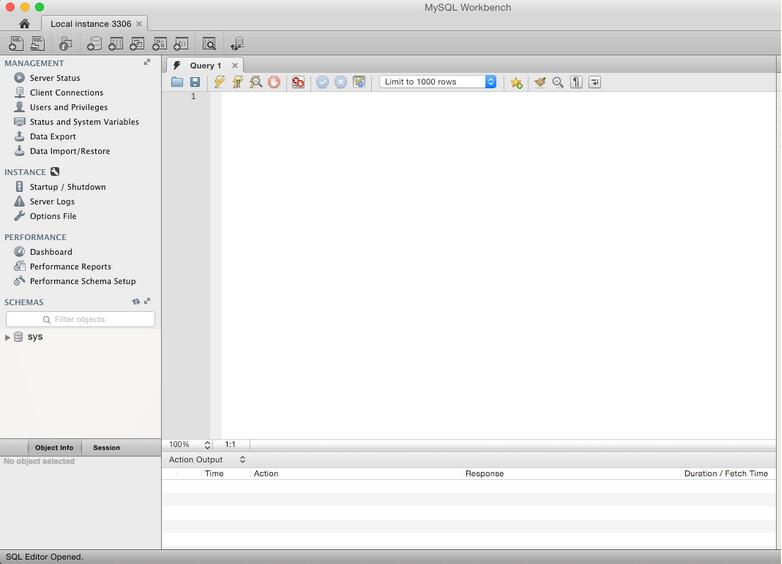Create a new SQL tab icon
The height and width of the screenshot is (564, 782).
coord(15,43)
